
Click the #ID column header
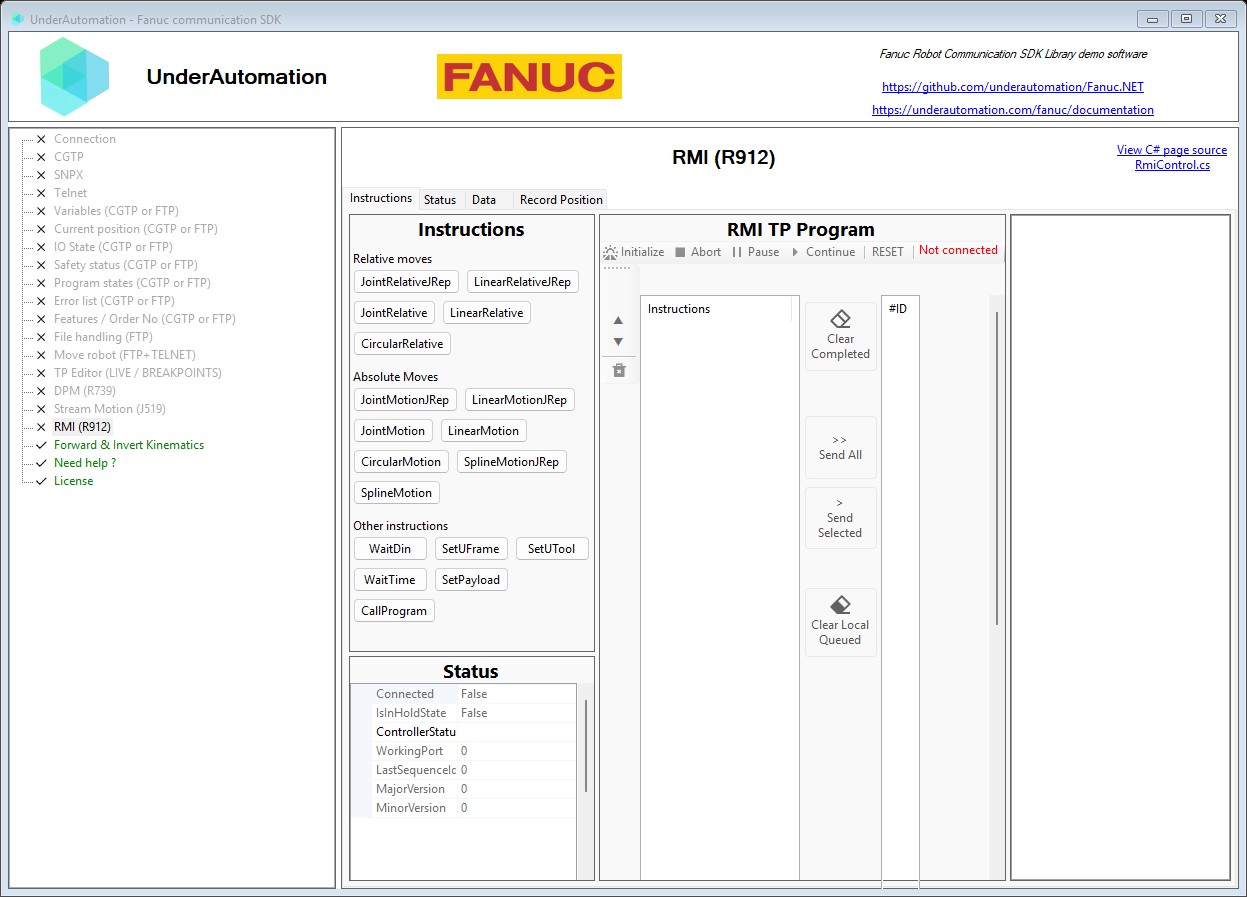900,309
